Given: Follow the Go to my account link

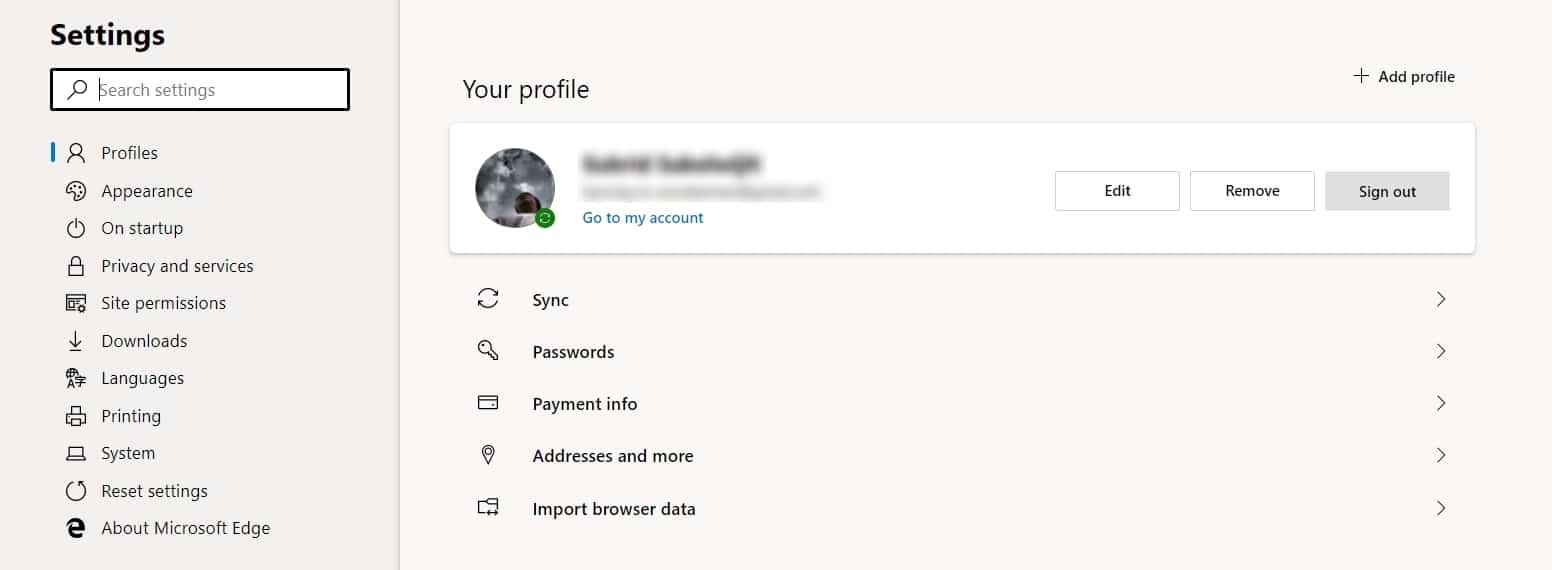Looking at the screenshot, I should click(643, 218).
